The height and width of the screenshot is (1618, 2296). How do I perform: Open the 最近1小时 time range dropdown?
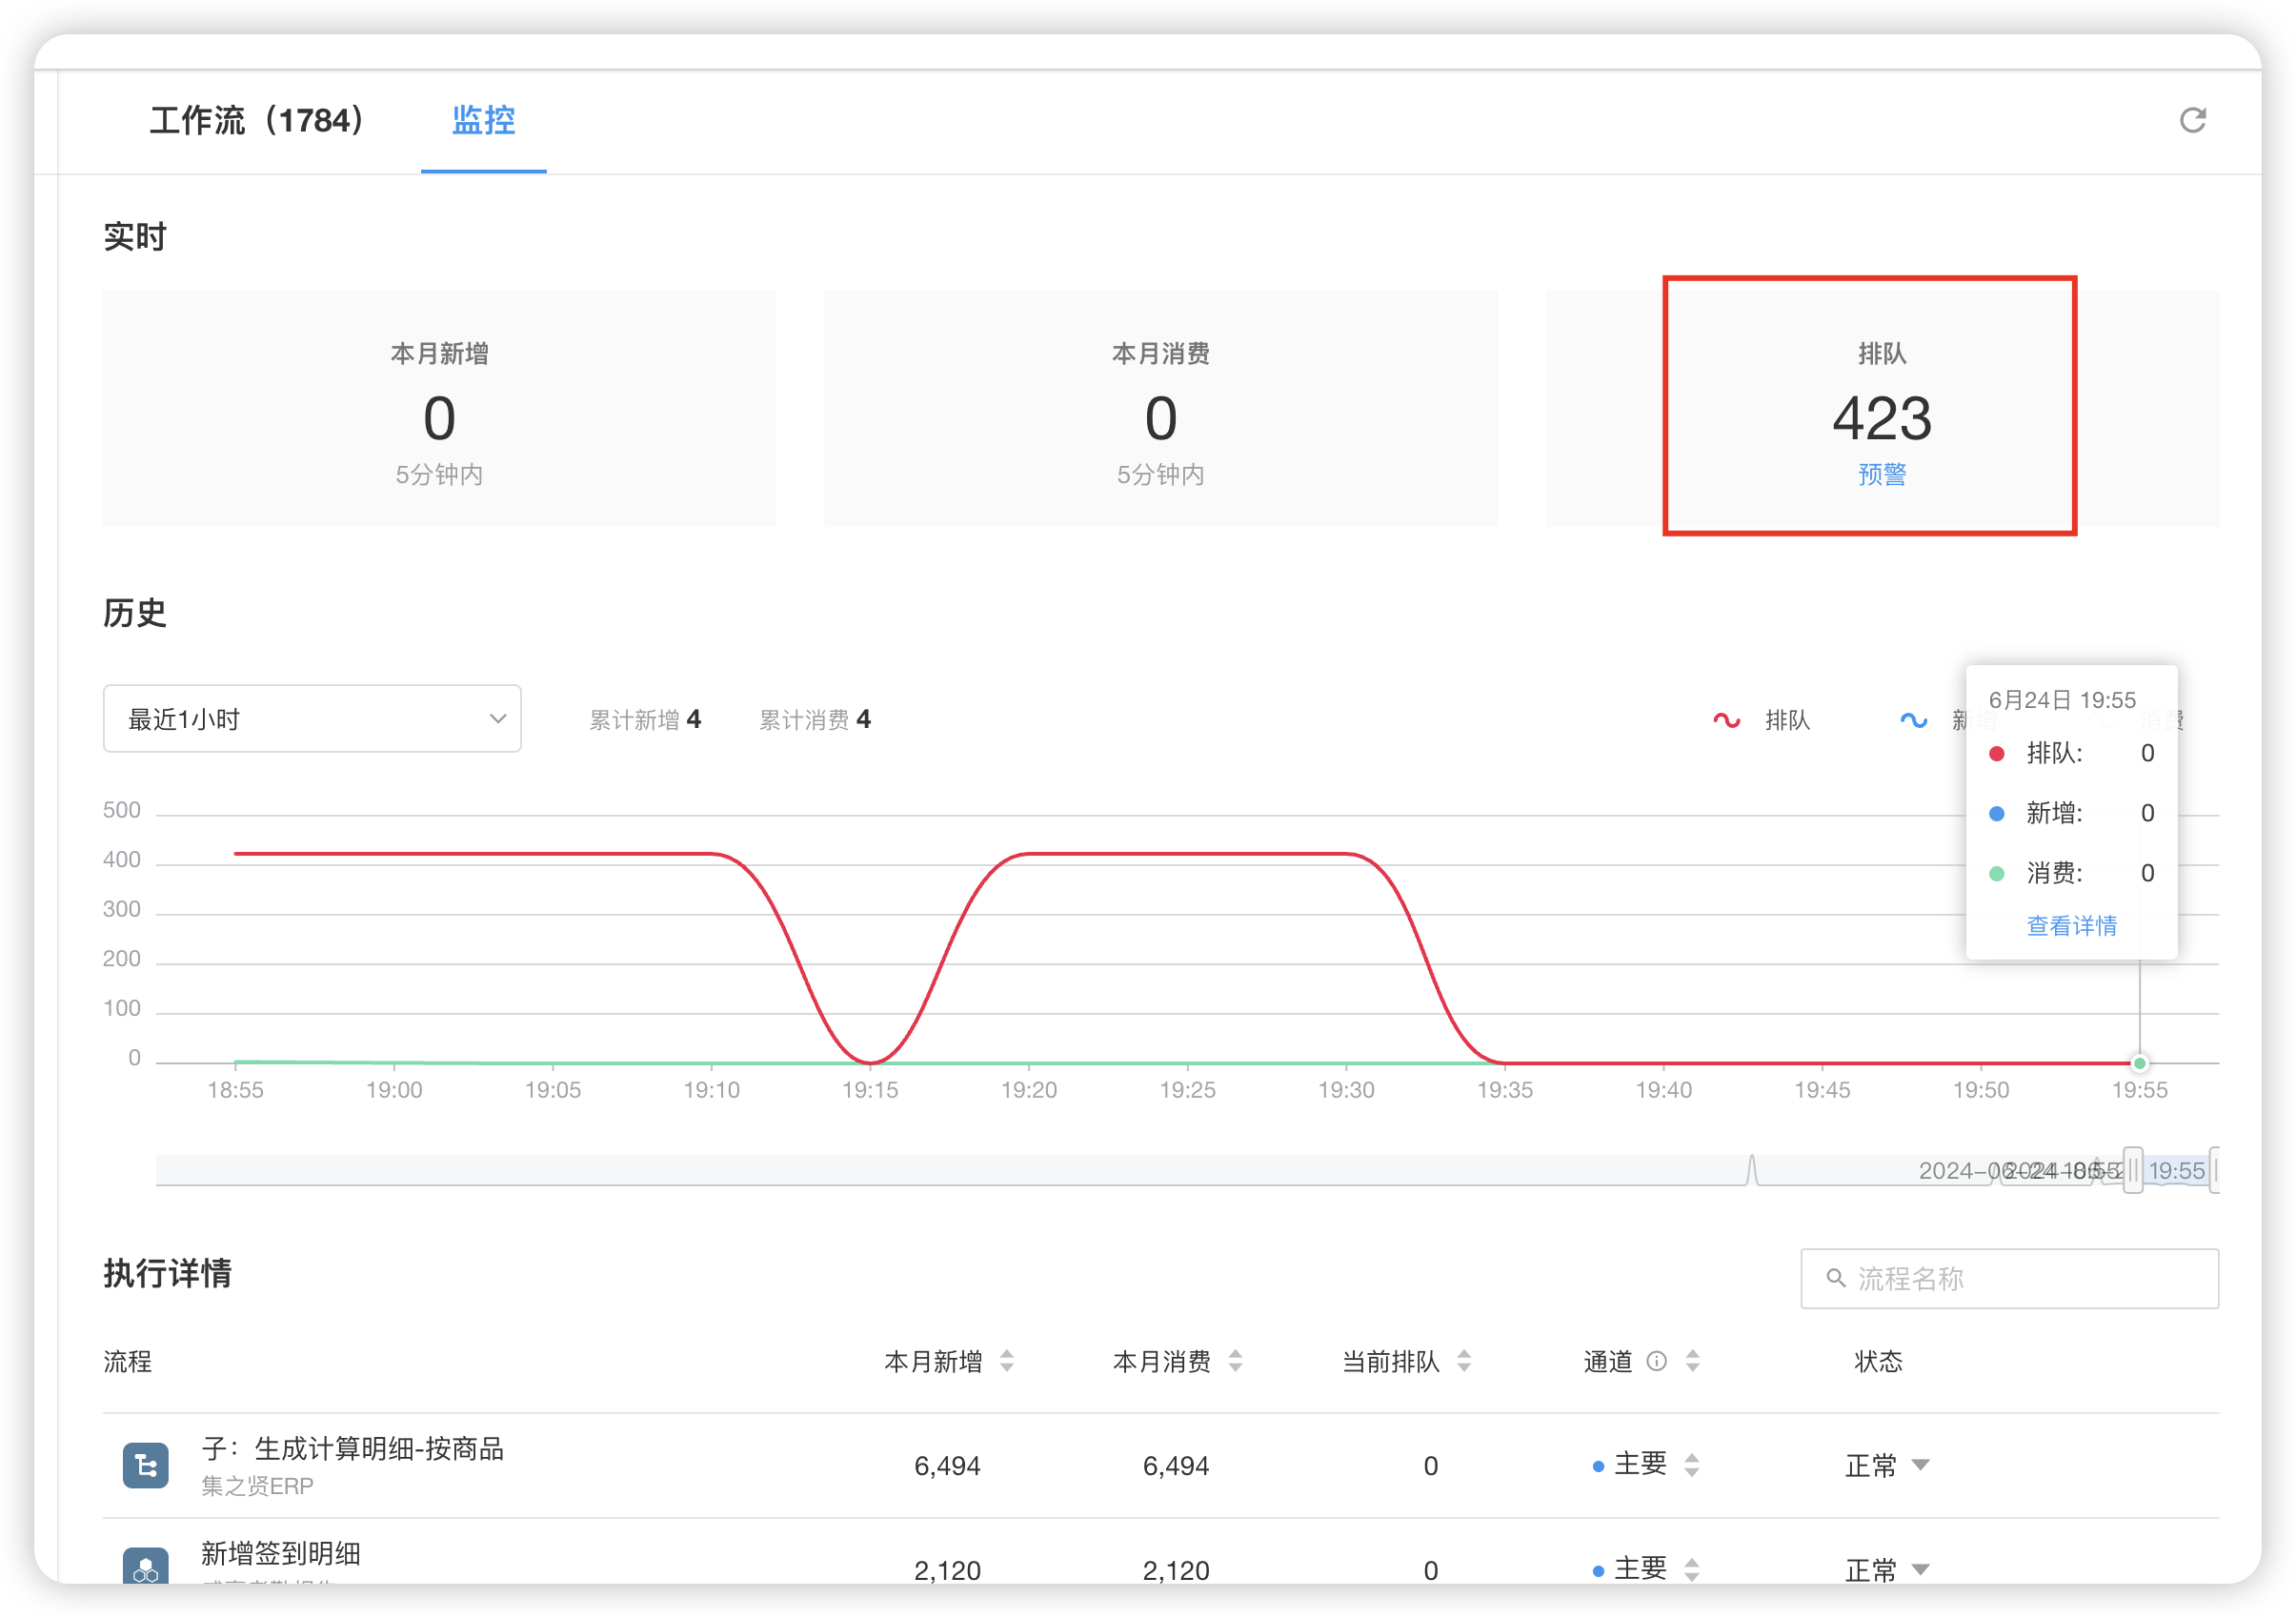click(x=312, y=719)
